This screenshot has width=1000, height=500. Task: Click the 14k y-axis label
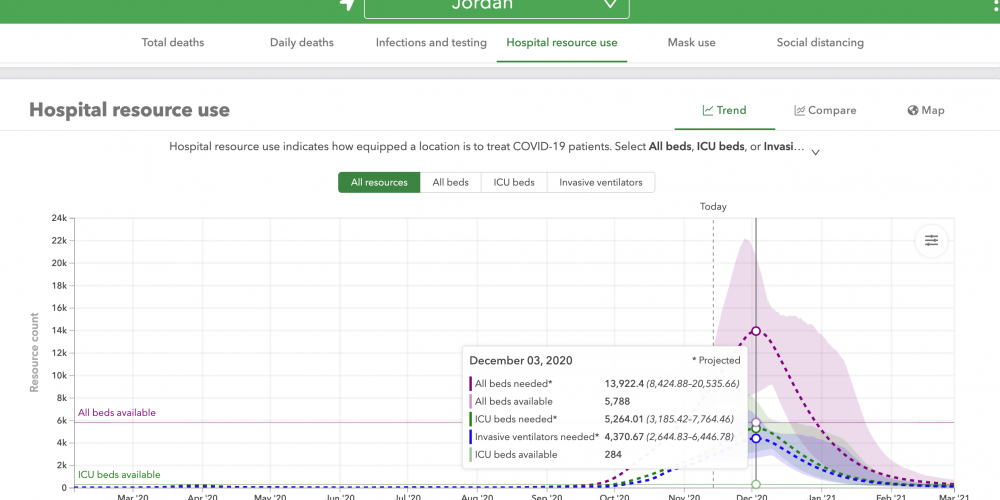[59, 330]
